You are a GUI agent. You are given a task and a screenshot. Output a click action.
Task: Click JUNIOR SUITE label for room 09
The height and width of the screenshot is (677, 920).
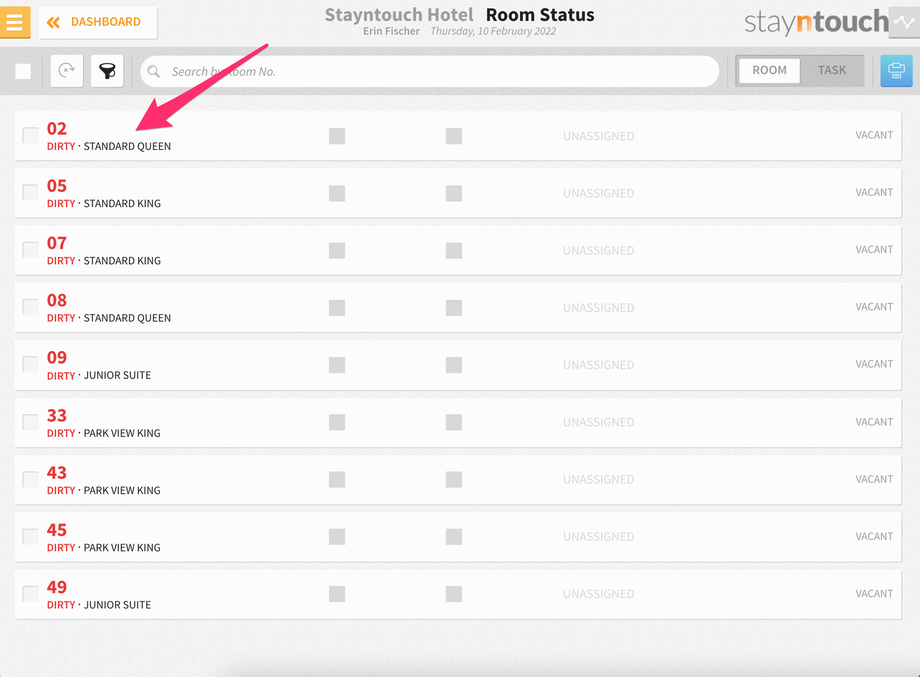coord(117,375)
